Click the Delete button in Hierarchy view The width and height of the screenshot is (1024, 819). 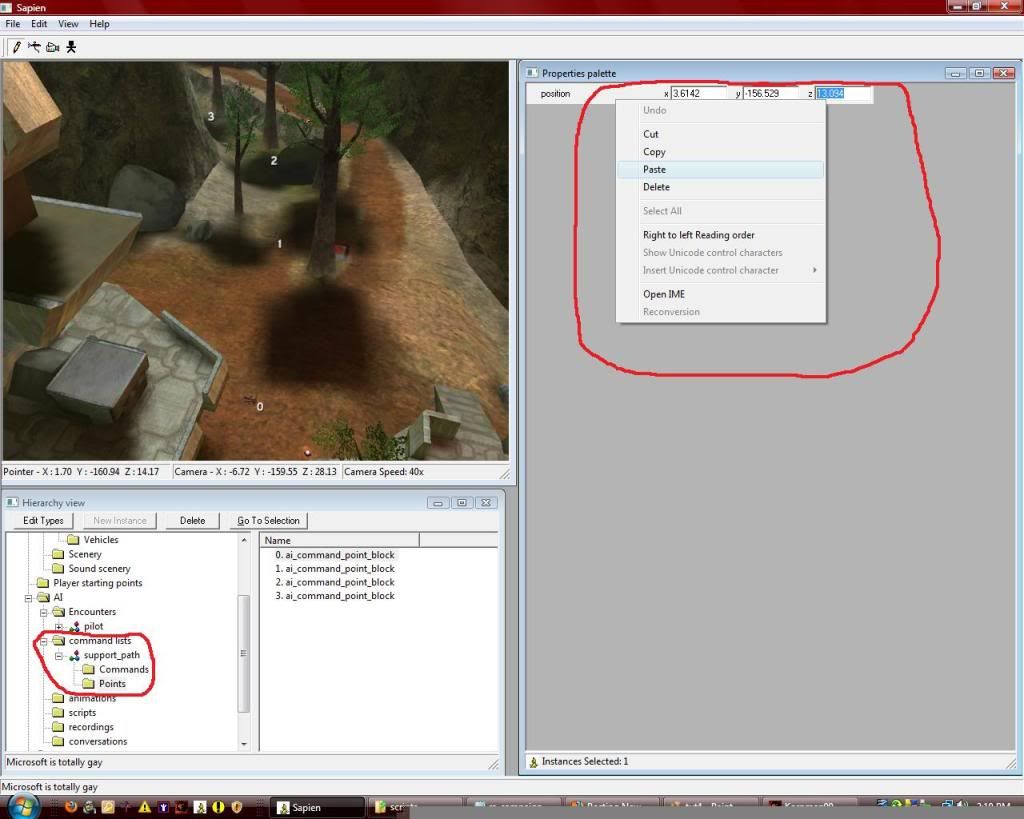point(192,521)
